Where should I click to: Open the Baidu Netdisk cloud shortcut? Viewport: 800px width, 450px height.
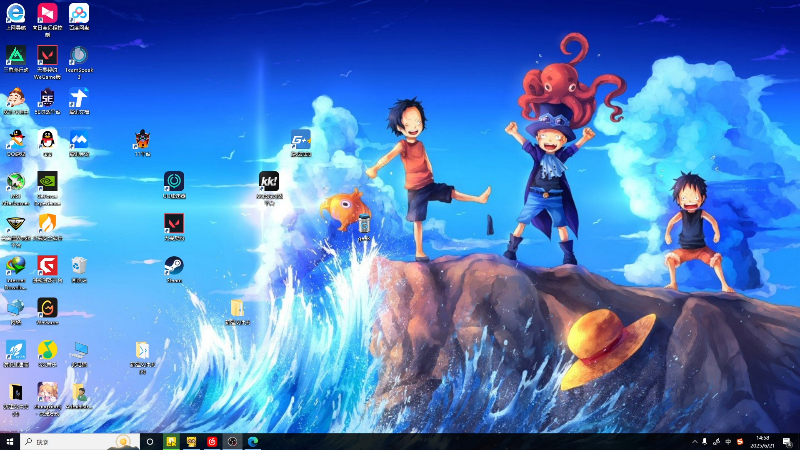coord(79,16)
